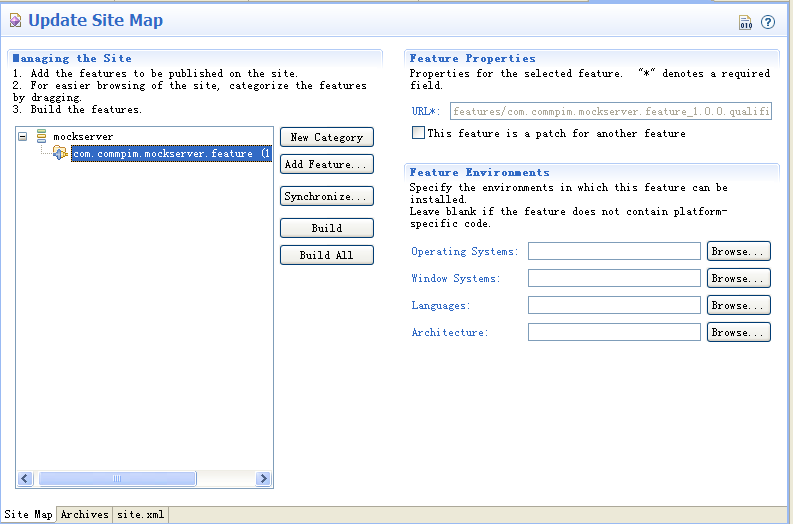This screenshot has width=793, height=524.
Task: Browse for Operating Systems
Action: (x=738, y=251)
